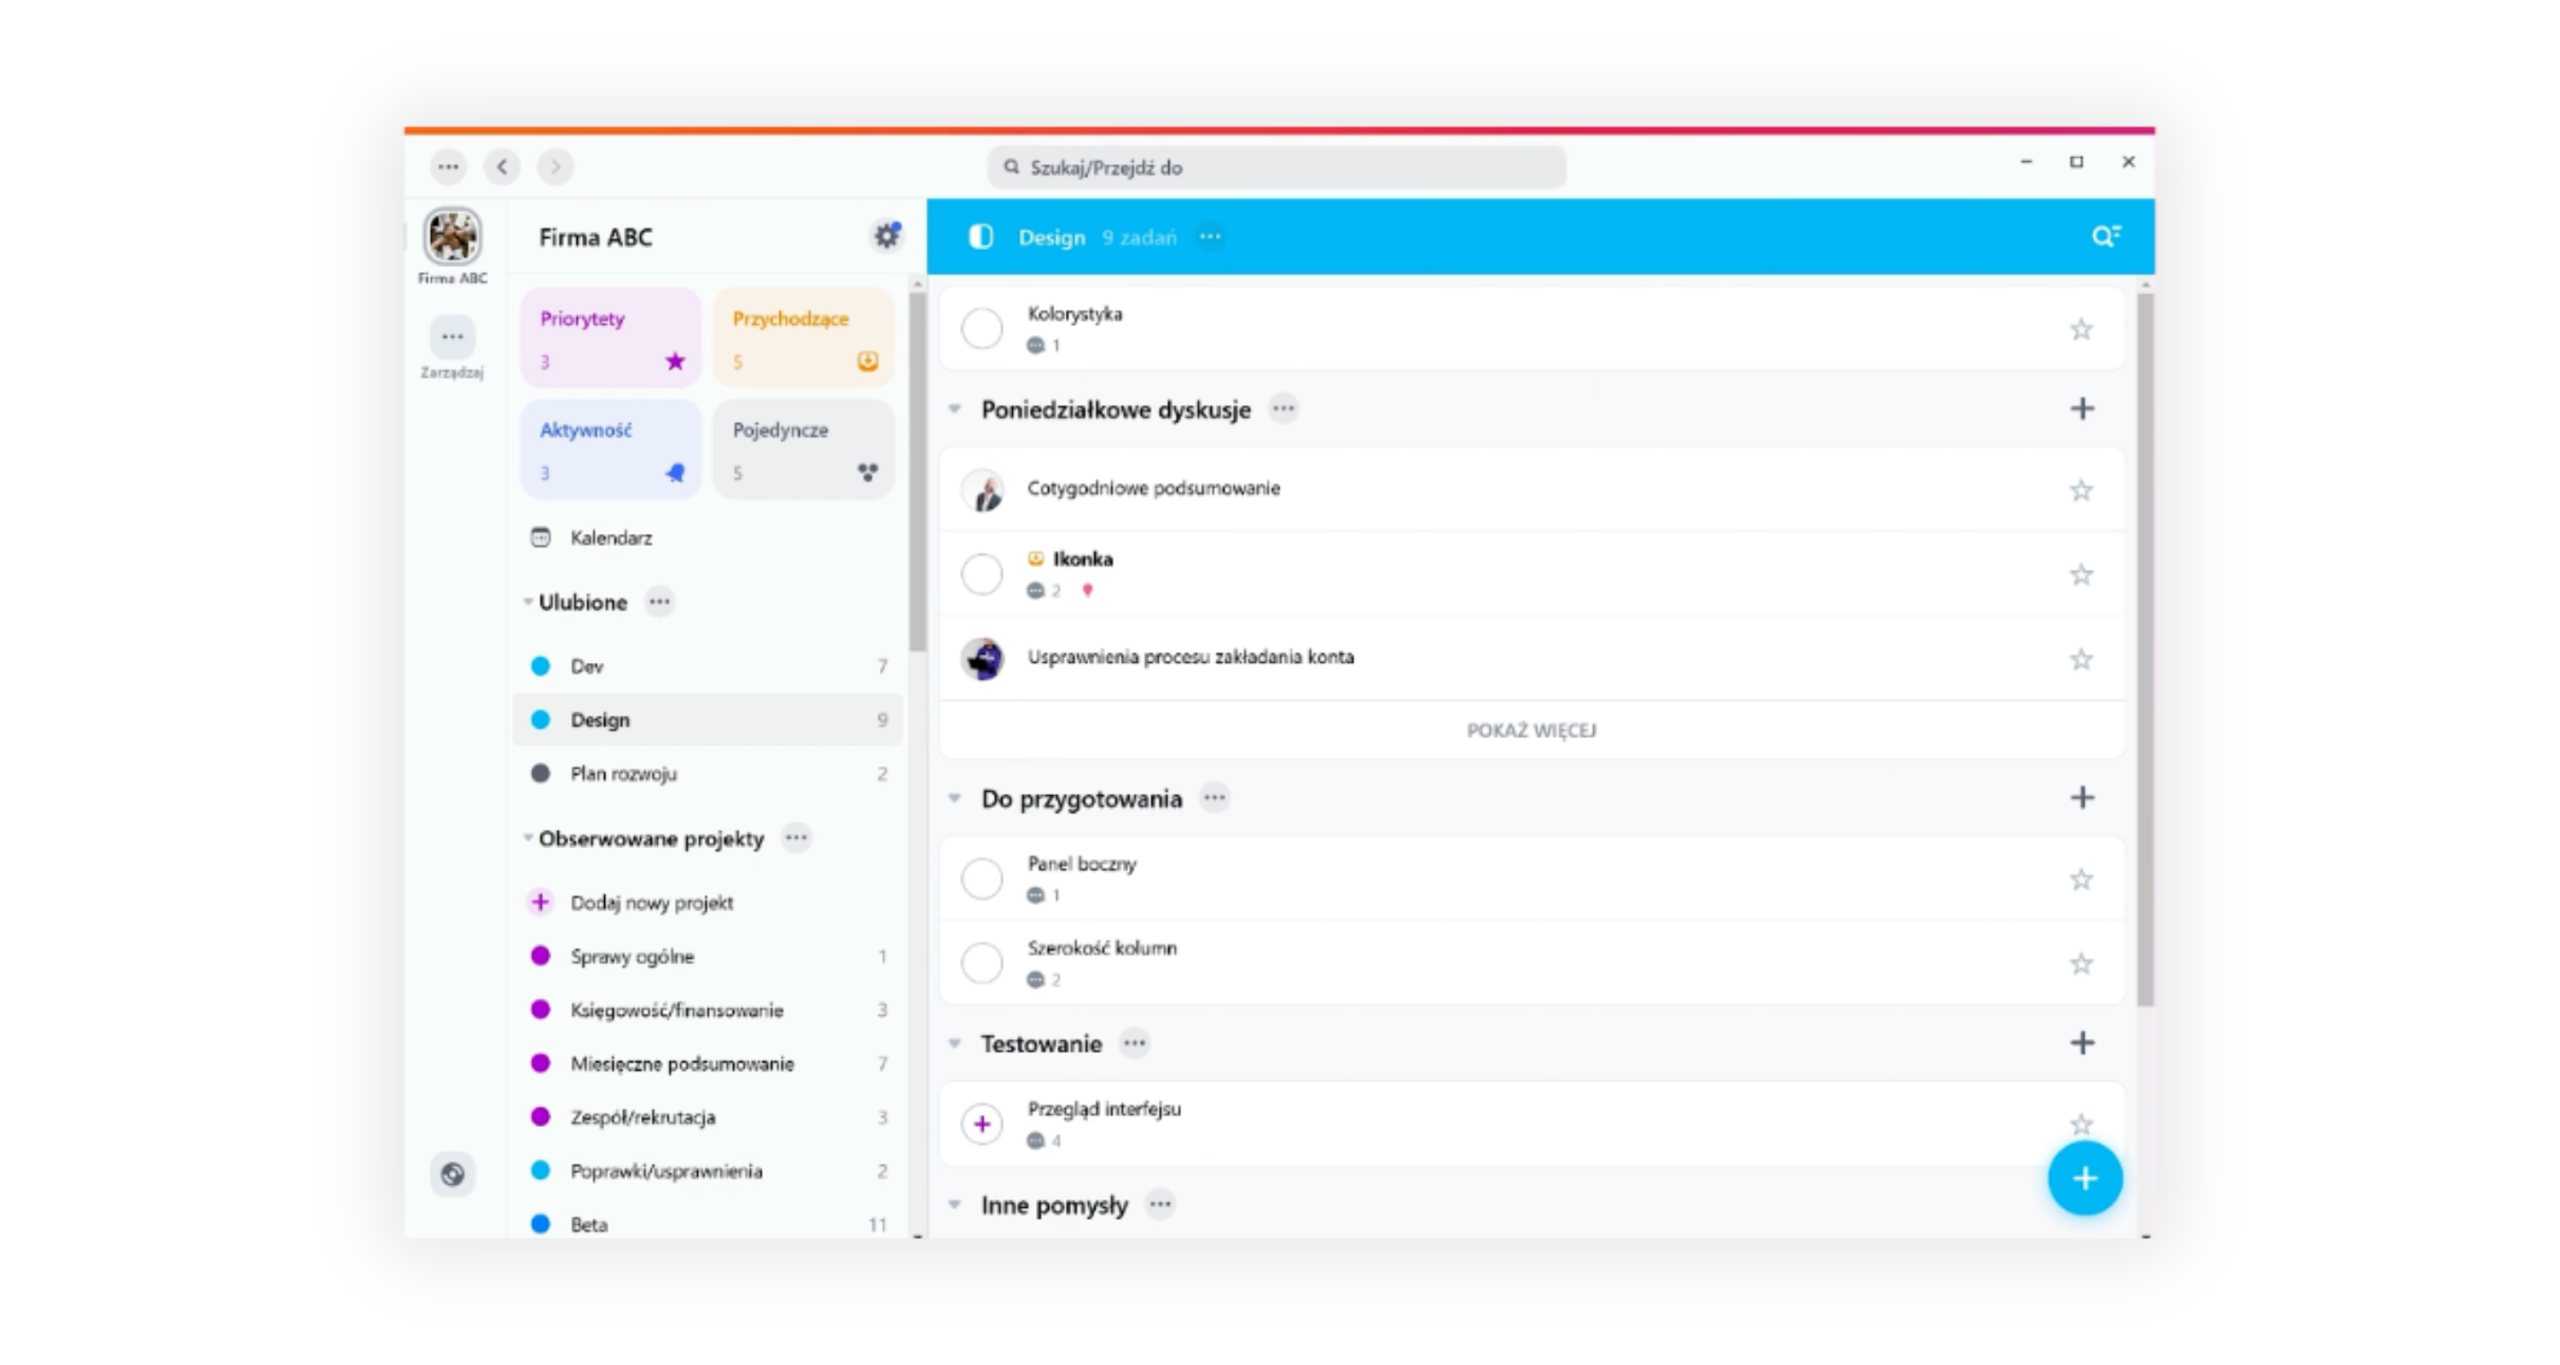Viewport: 2560px width, 1365px height.
Task: Open Firma ABC settings gear
Action: 886,236
